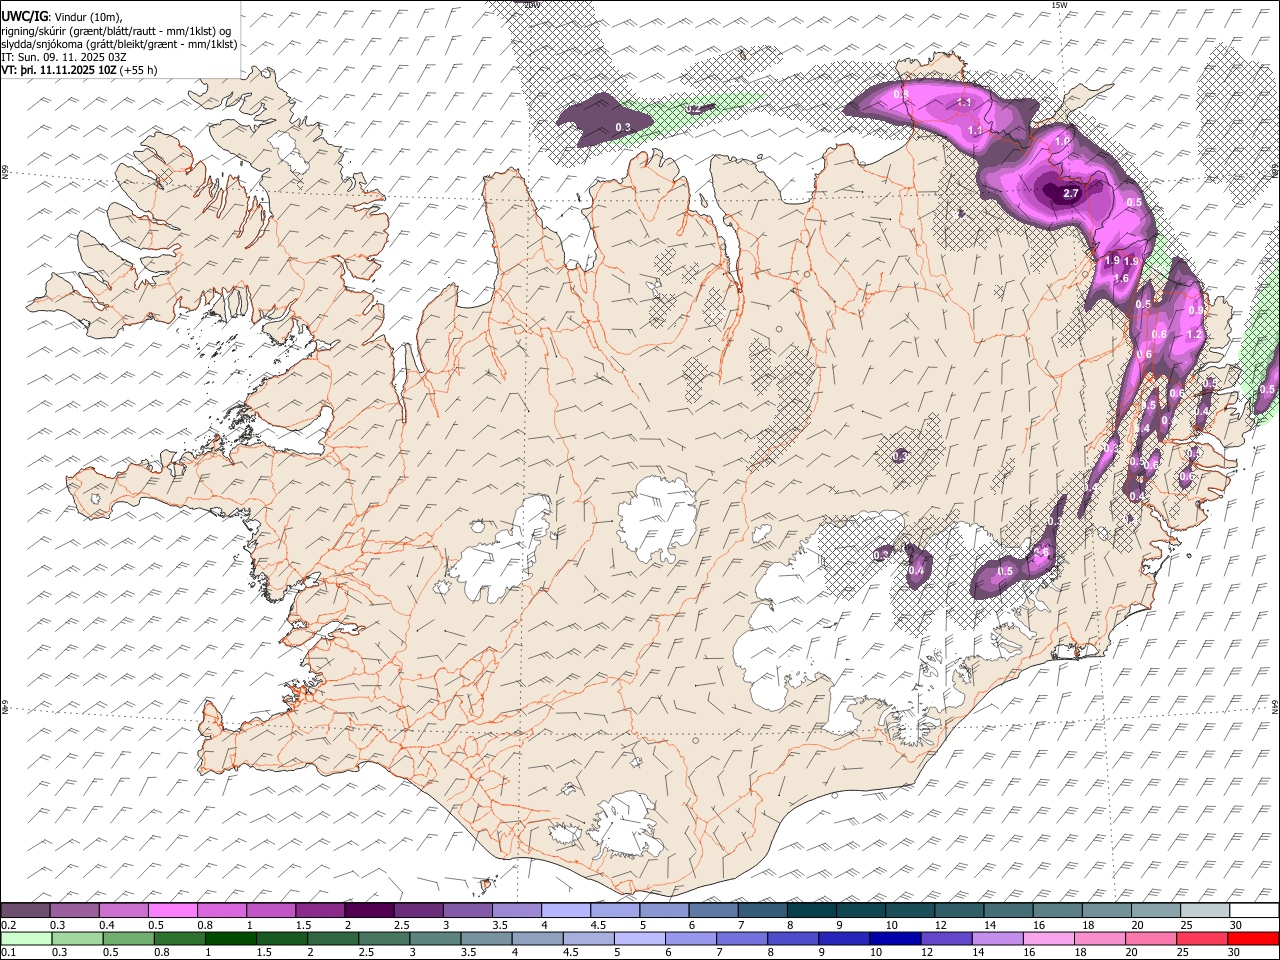The height and width of the screenshot is (960, 1280).
Task: Click the UWC/IG Vindur (10m) title line
Action: point(61,16)
